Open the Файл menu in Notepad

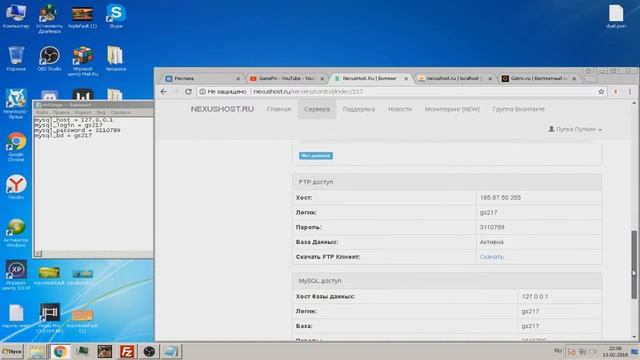(42, 112)
